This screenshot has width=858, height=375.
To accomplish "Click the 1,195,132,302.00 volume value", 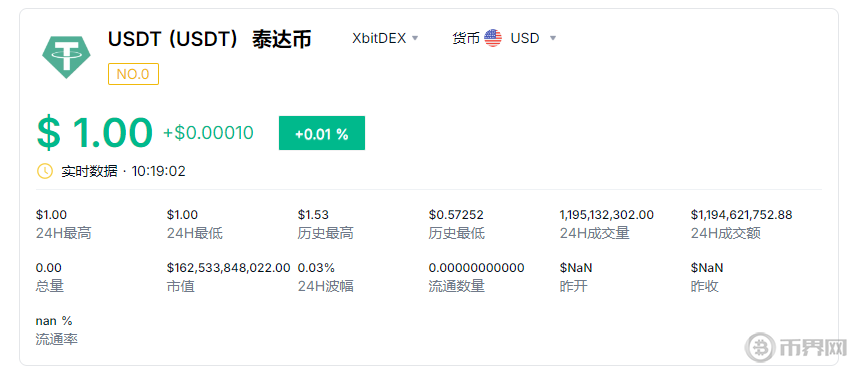I will point(606,215).
